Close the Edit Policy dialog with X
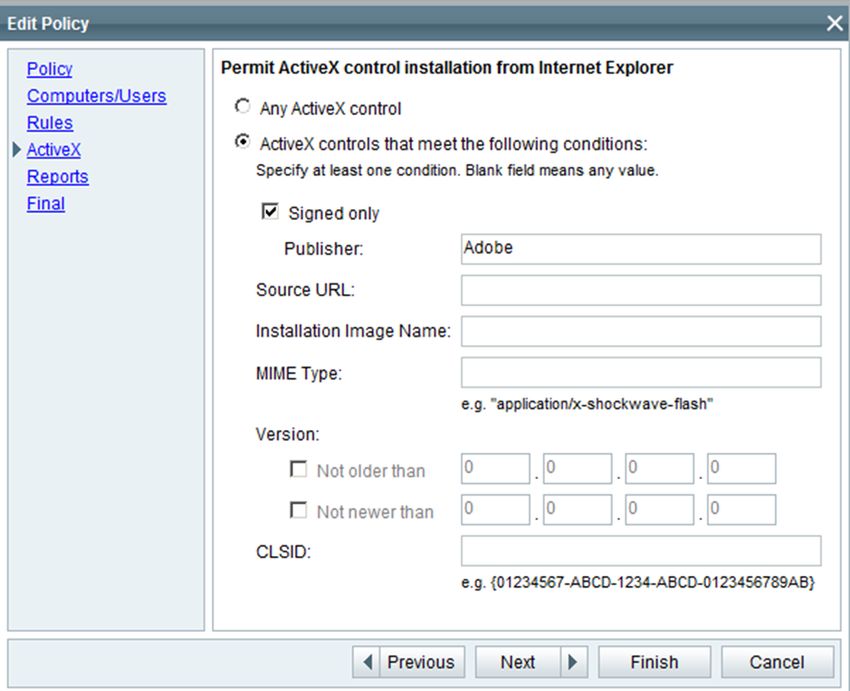The height and width of the screenshot is (691, 850). (835, 23)
